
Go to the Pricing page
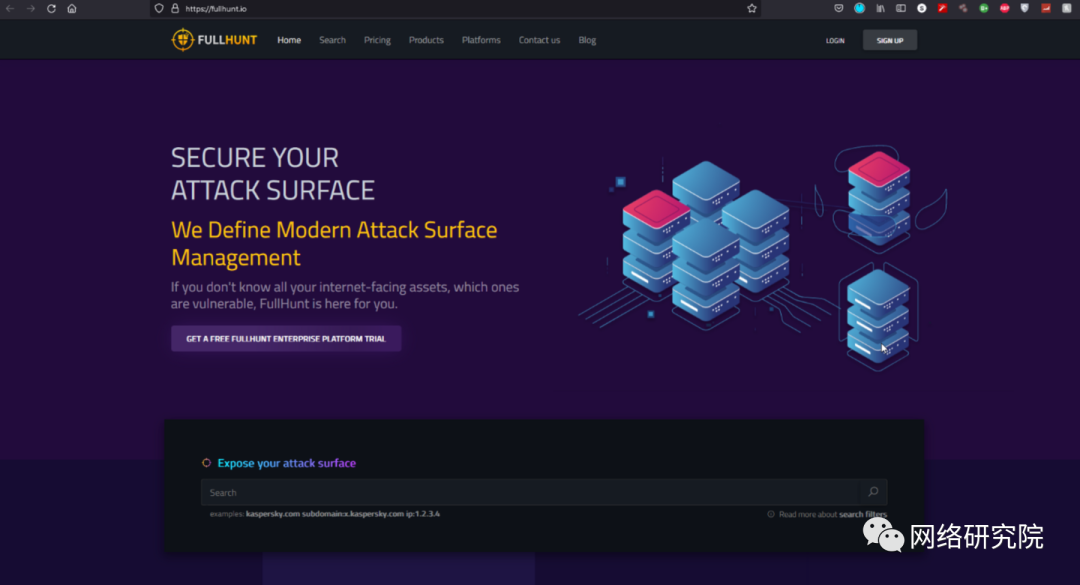(x=377, y=40)
